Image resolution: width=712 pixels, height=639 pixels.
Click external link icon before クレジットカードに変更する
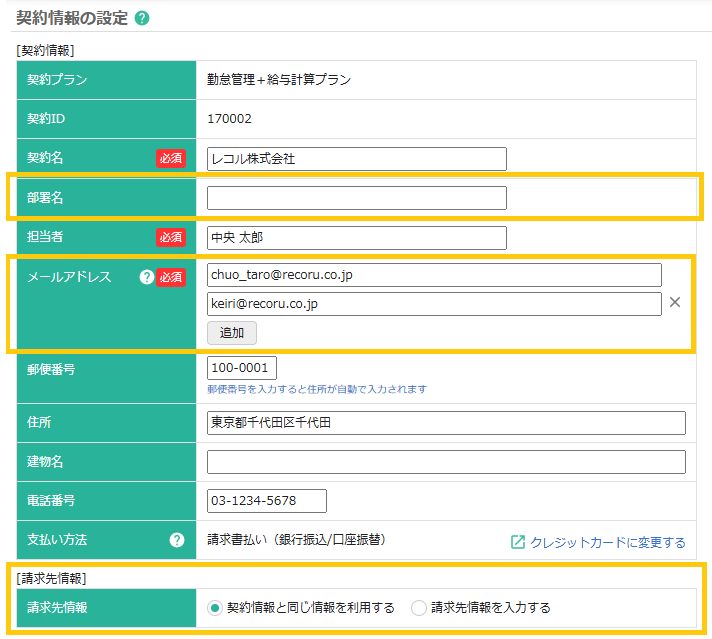point(518,542)
